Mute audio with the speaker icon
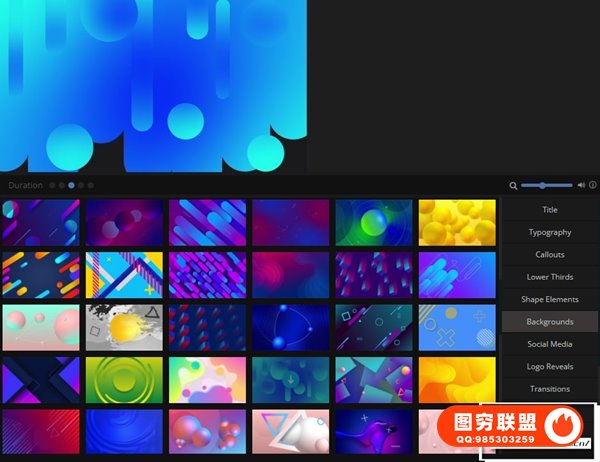 click(x=581, y=185)
